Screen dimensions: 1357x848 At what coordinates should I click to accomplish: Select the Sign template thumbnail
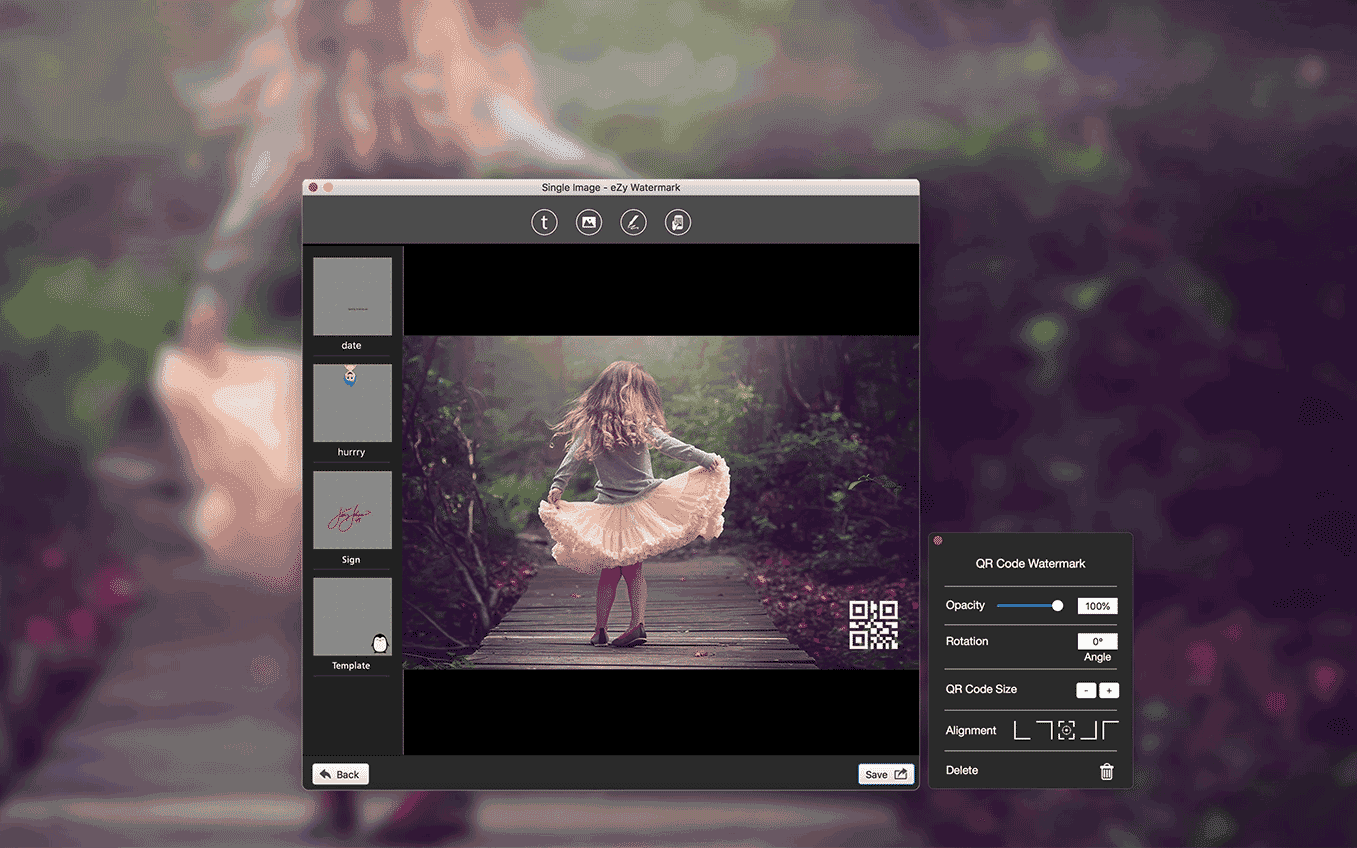pos(352,510)
